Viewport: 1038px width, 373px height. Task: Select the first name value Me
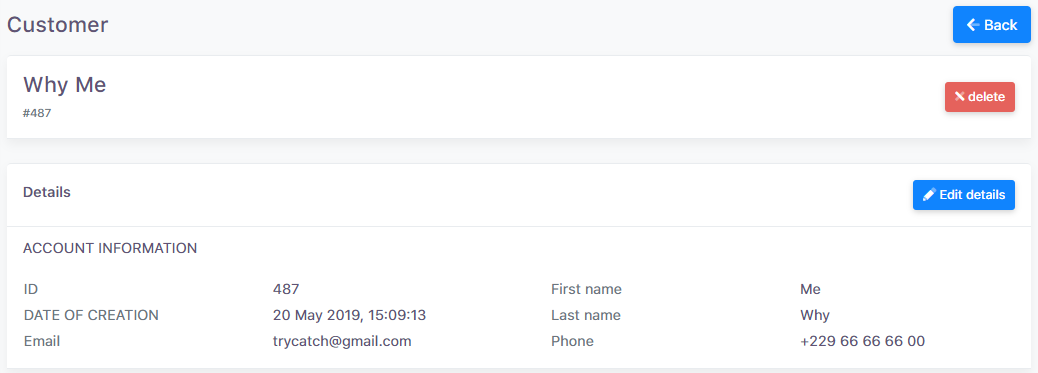coord(810,290)
